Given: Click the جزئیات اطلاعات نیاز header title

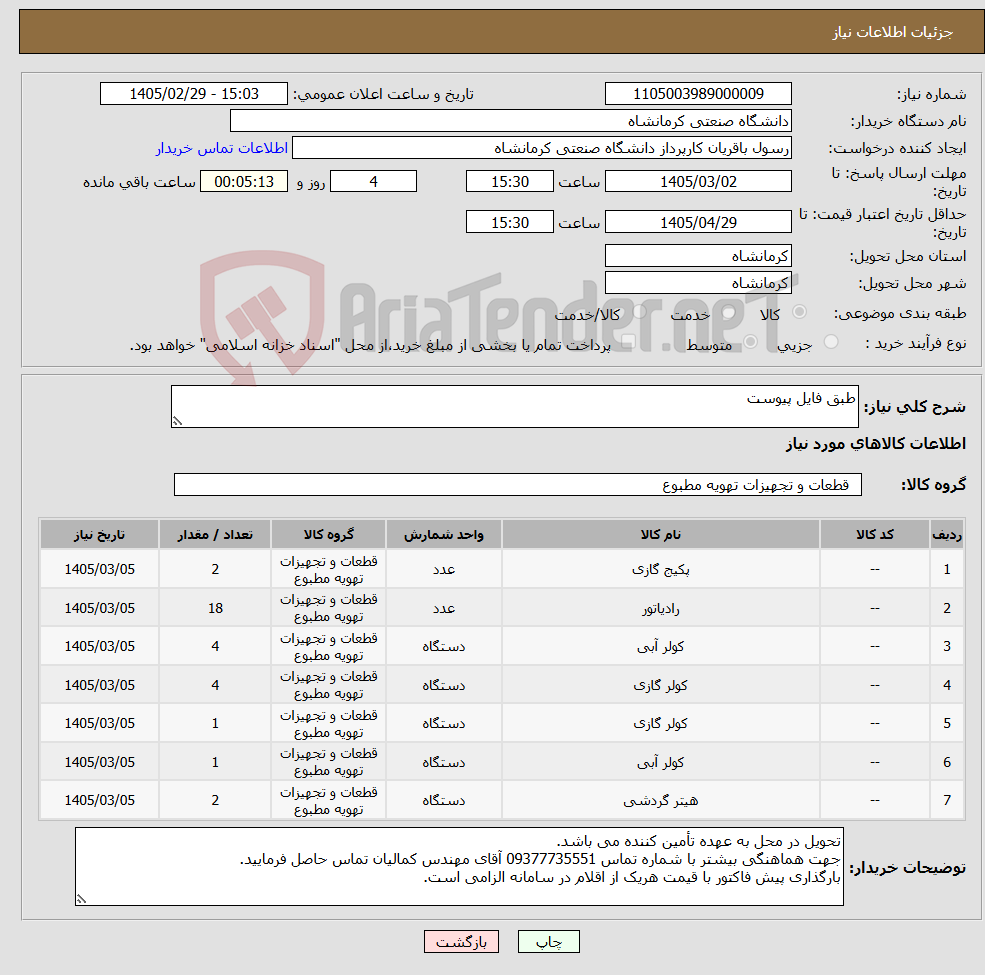Looking at the screenshot, I should (x=893, y=32).
